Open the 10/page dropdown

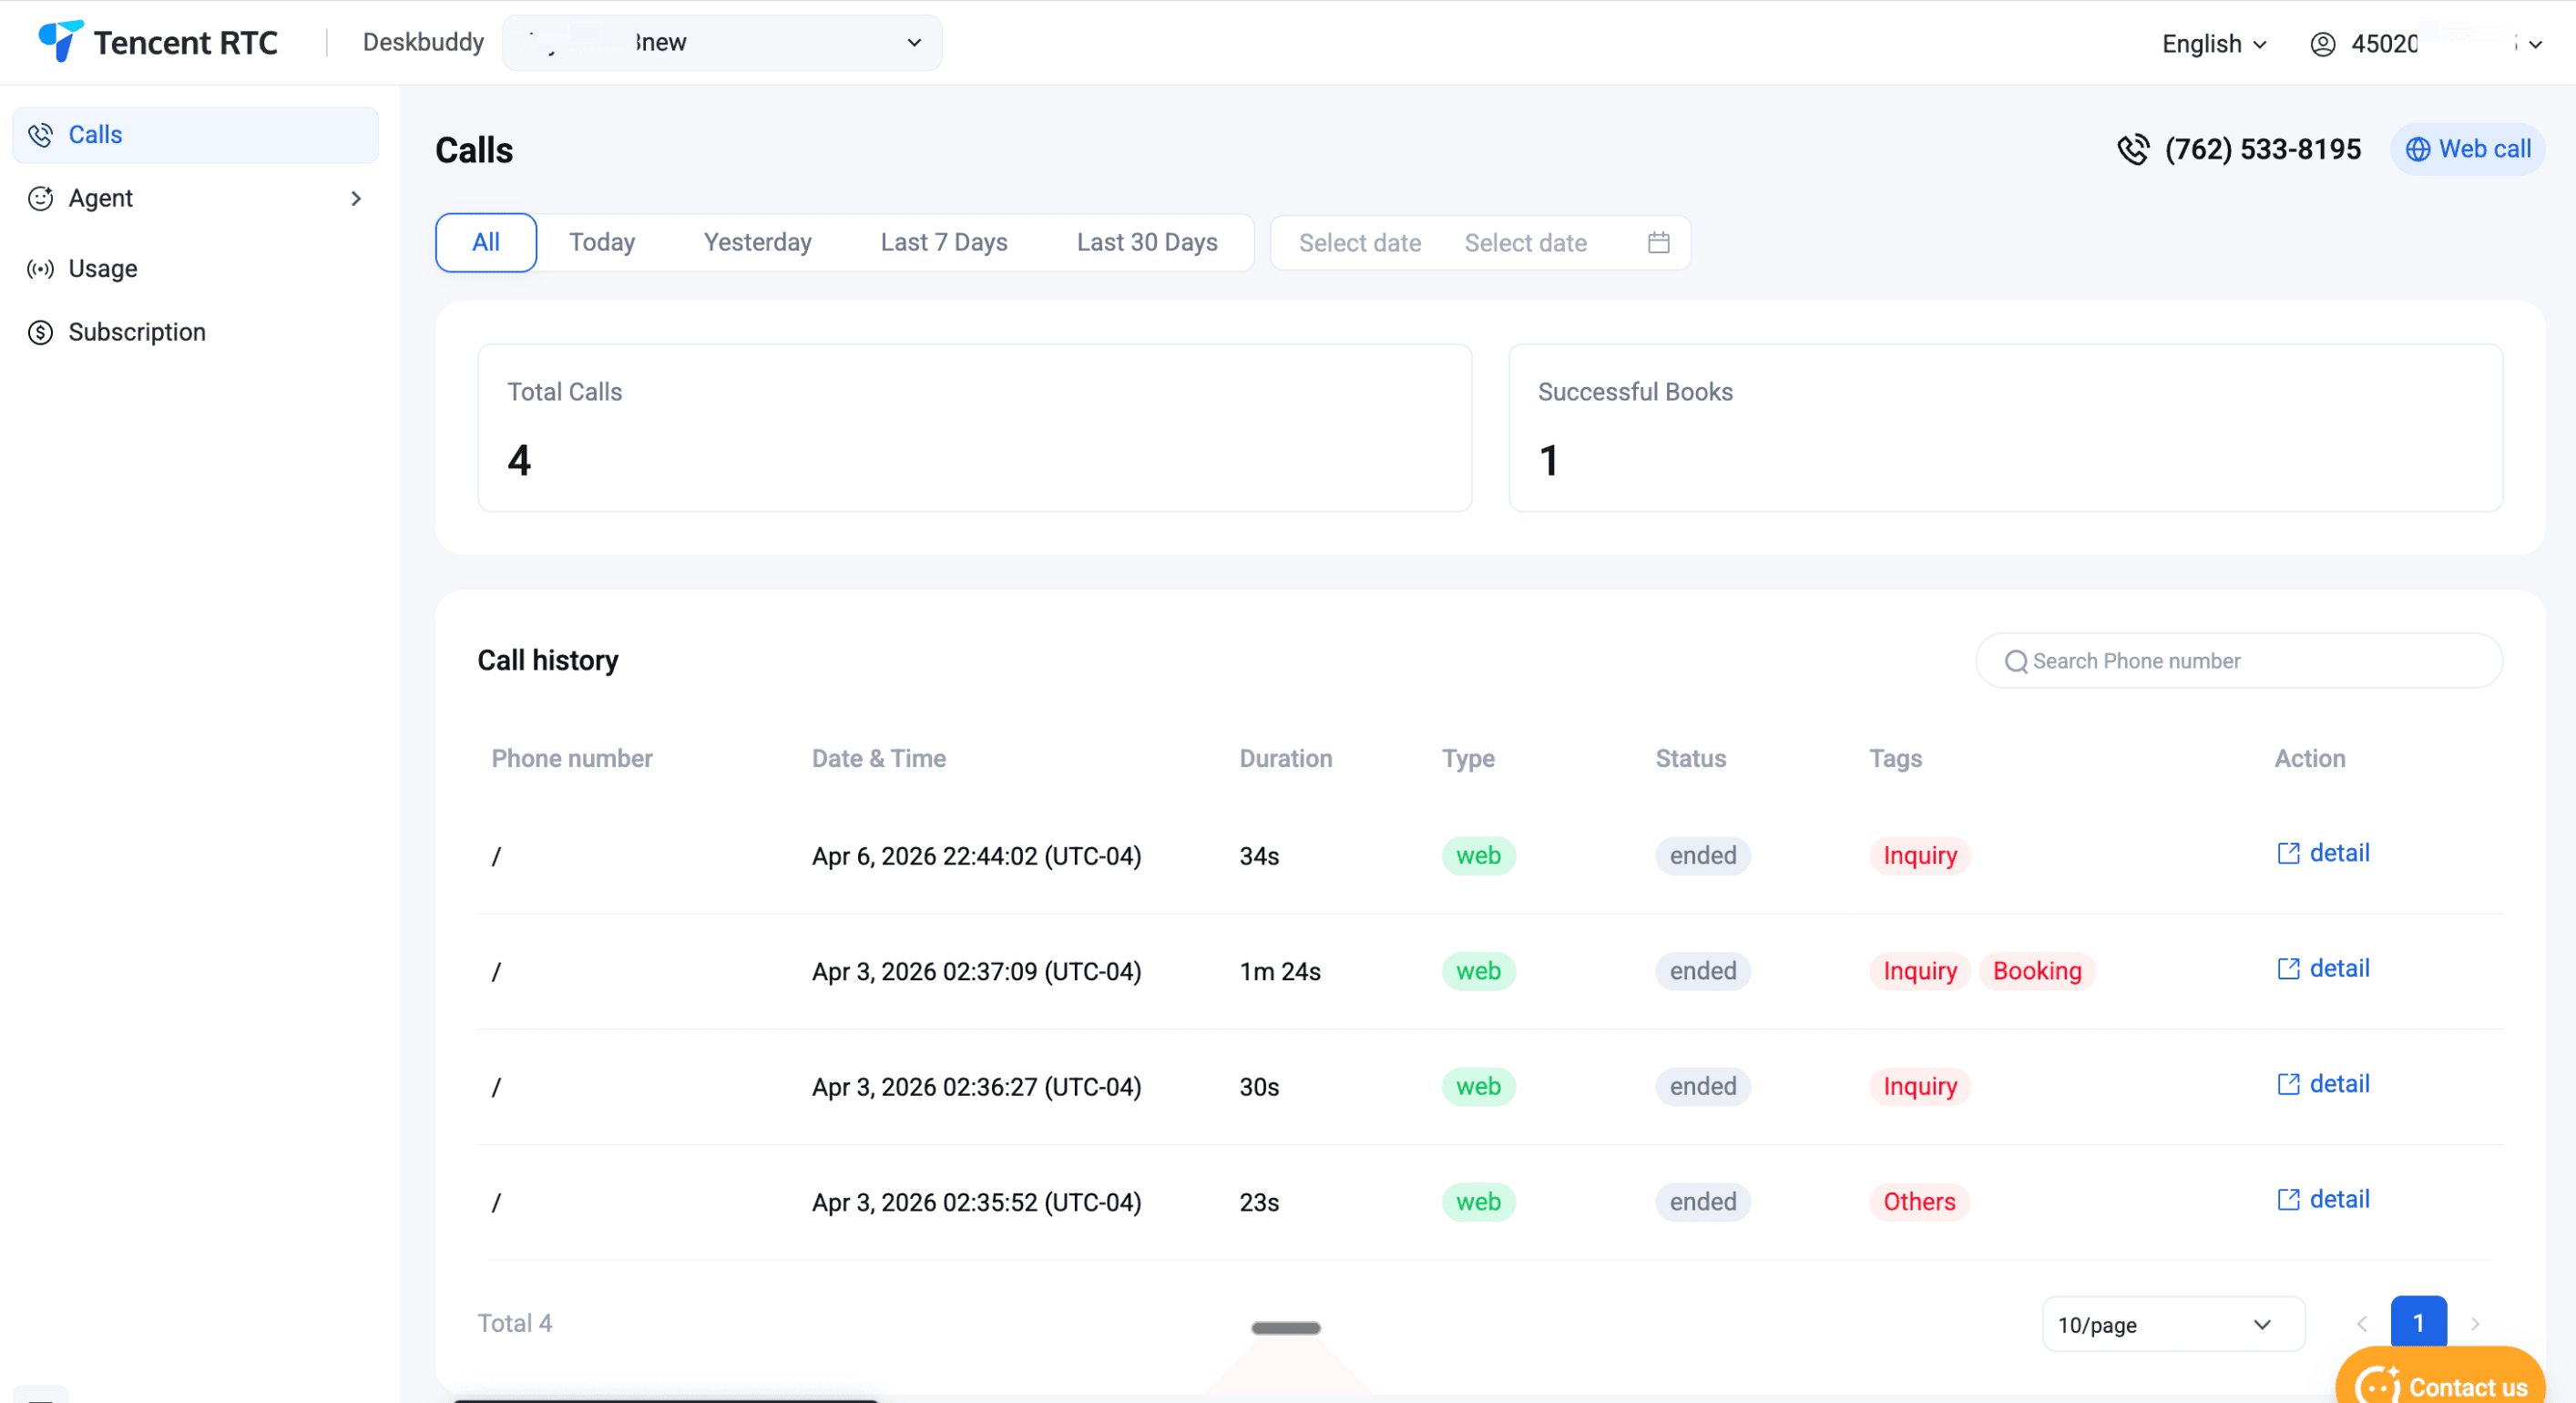point(2173,1324)
